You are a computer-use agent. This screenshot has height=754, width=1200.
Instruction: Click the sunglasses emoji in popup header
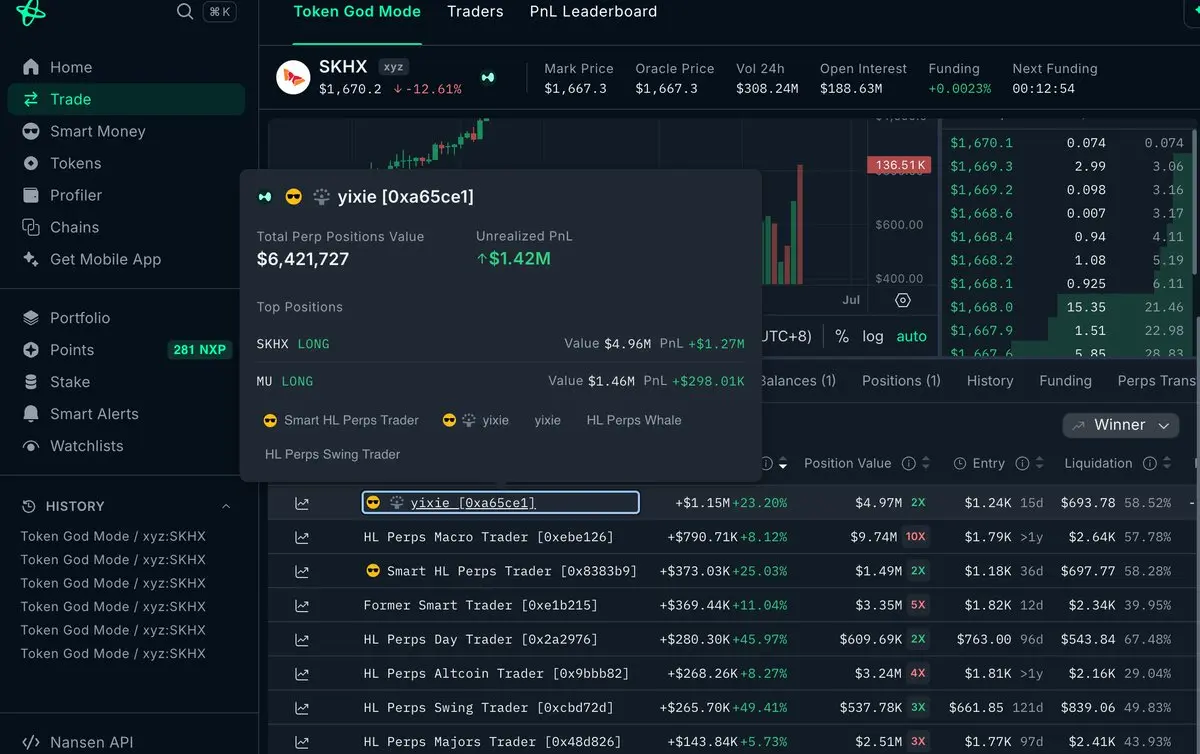tap(293, 197)
